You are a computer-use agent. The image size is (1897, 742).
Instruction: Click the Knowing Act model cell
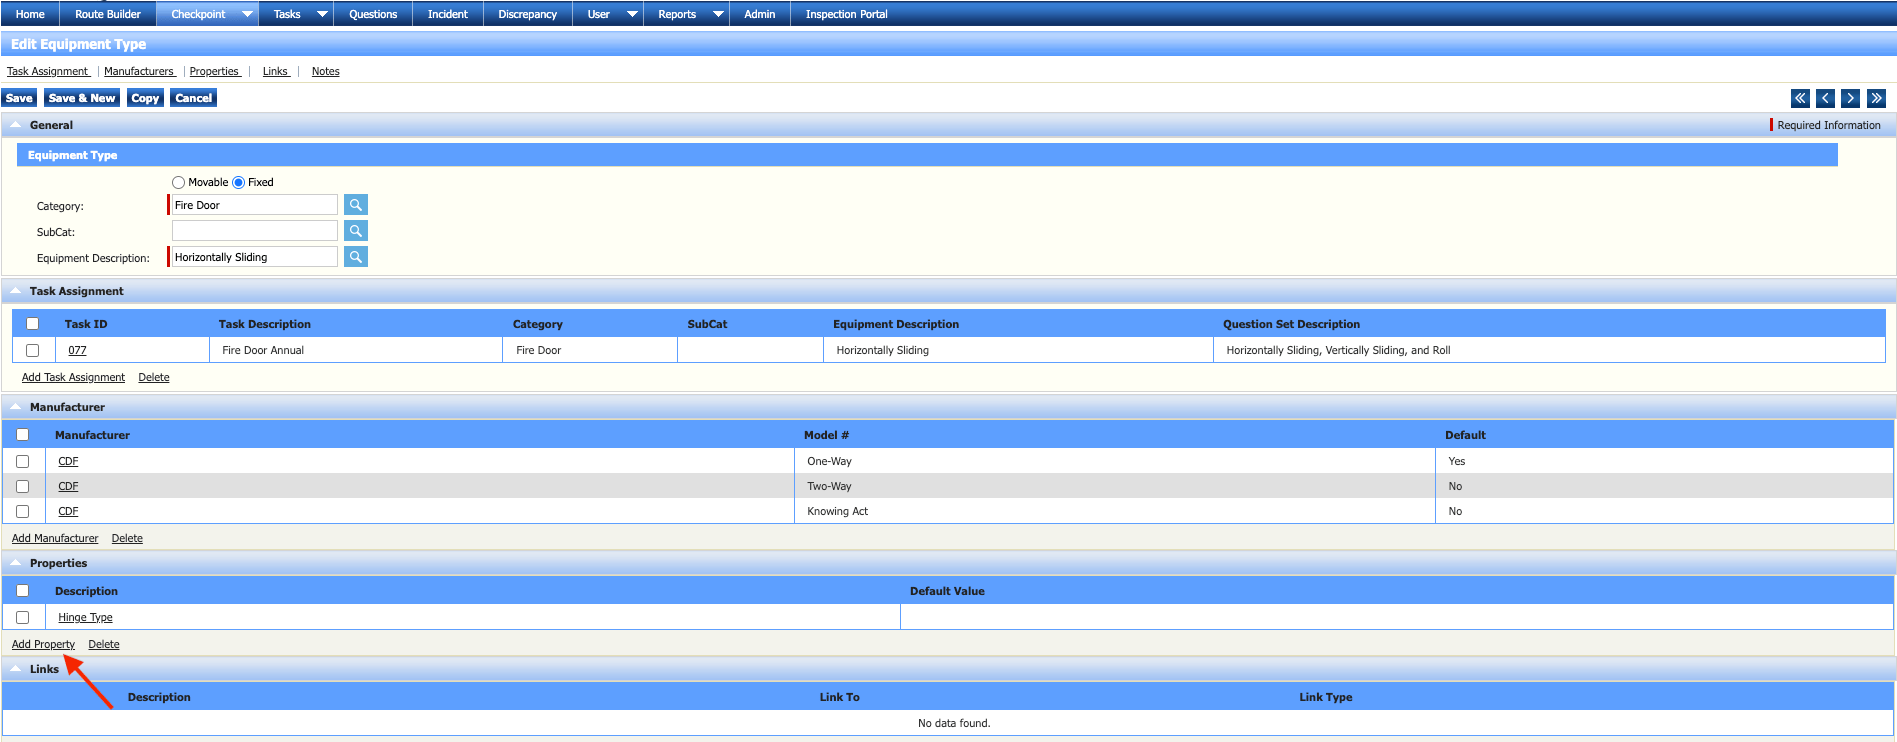click(x=1115, y=511)
